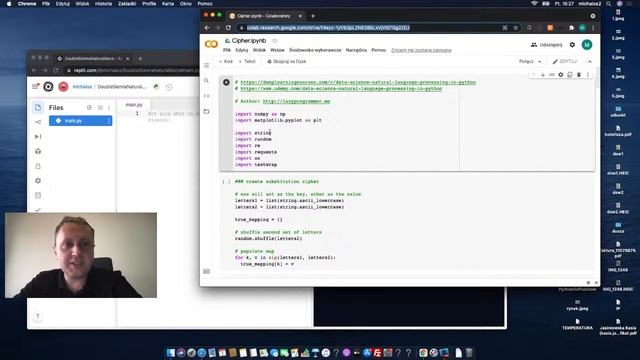Open the Wstaw menu in Colab
Screen dimensions: 640x360
click(x=277, y=50)
